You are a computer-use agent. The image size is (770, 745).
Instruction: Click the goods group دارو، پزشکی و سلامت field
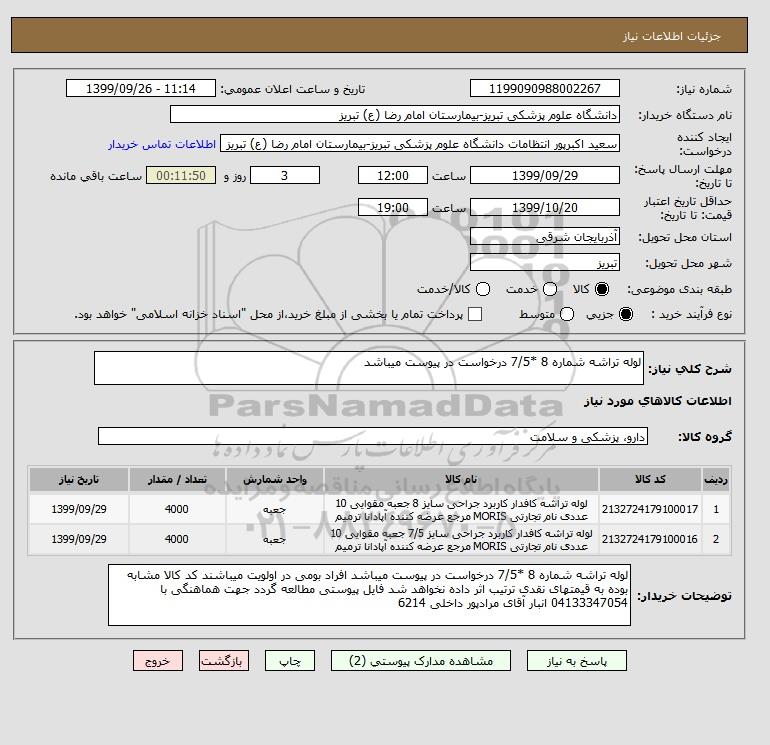click(373, 437)
